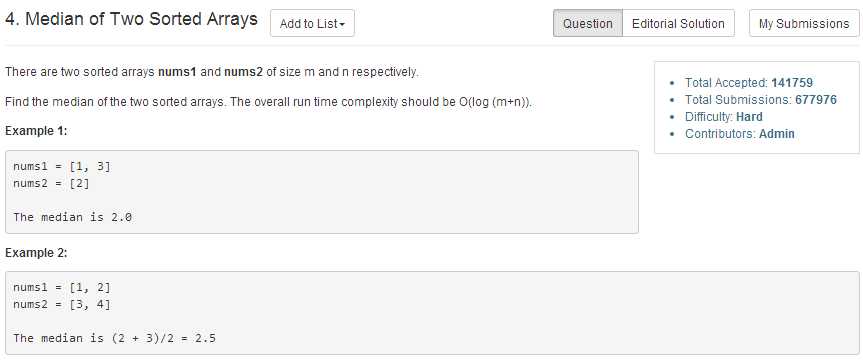863x362 pixels.
Task: Click the Total Submissions count 677976
Action: [x=816, y=100]
